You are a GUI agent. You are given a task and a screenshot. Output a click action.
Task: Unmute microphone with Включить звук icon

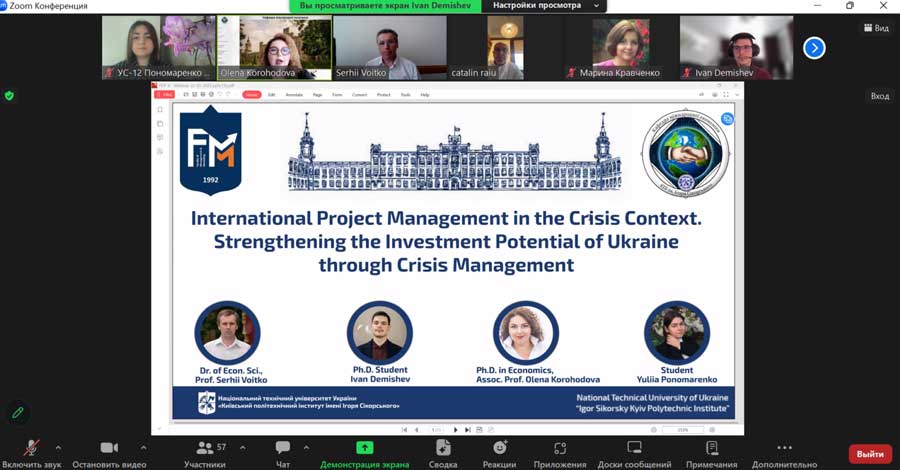[31, 448]
